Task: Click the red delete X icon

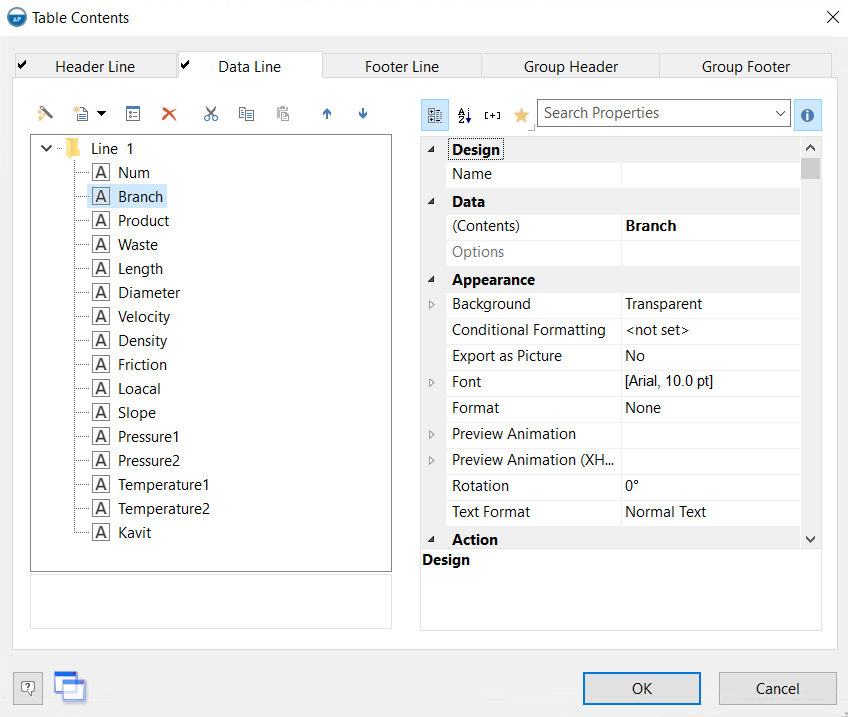Action: [169, 114]
